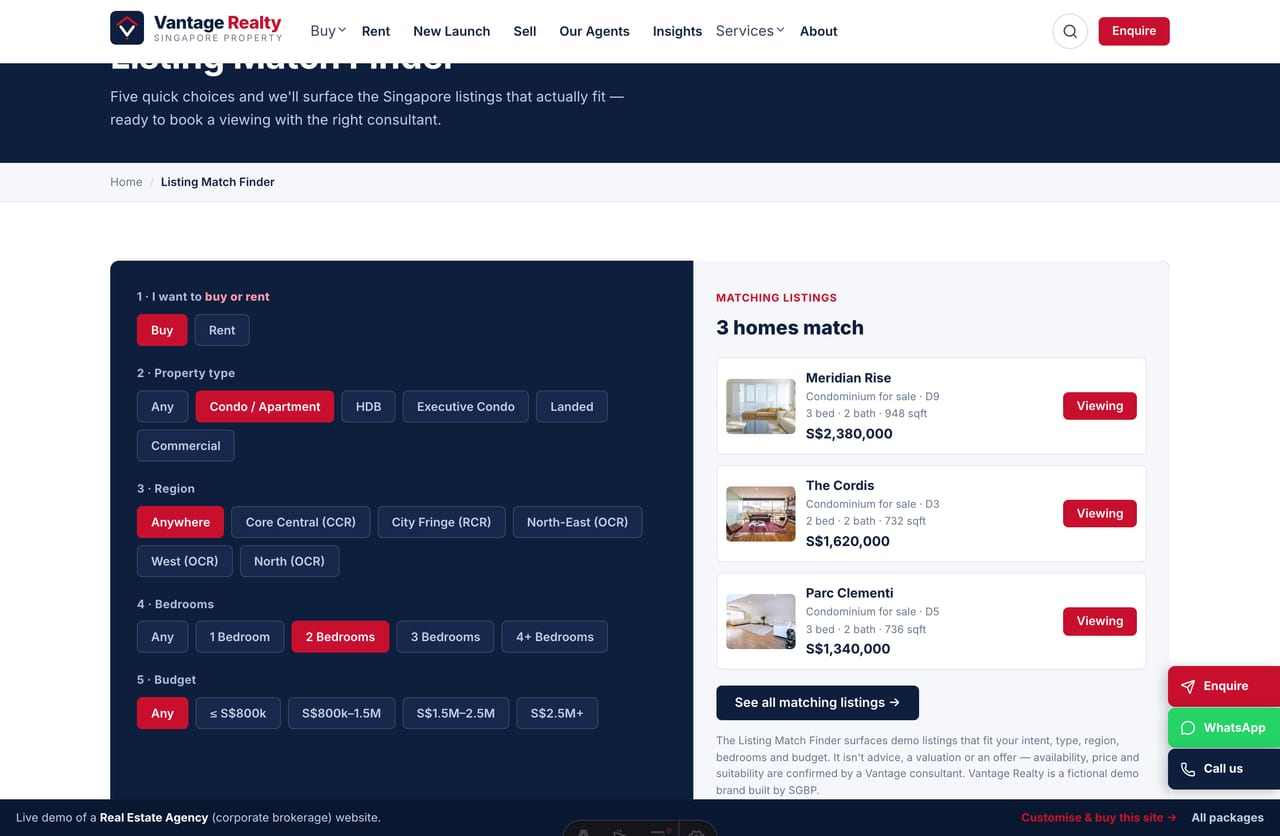Click the '3 homes match' heading
This screenshot has width=1280, height=836.
pyautogui.click(x=790, y=328)
